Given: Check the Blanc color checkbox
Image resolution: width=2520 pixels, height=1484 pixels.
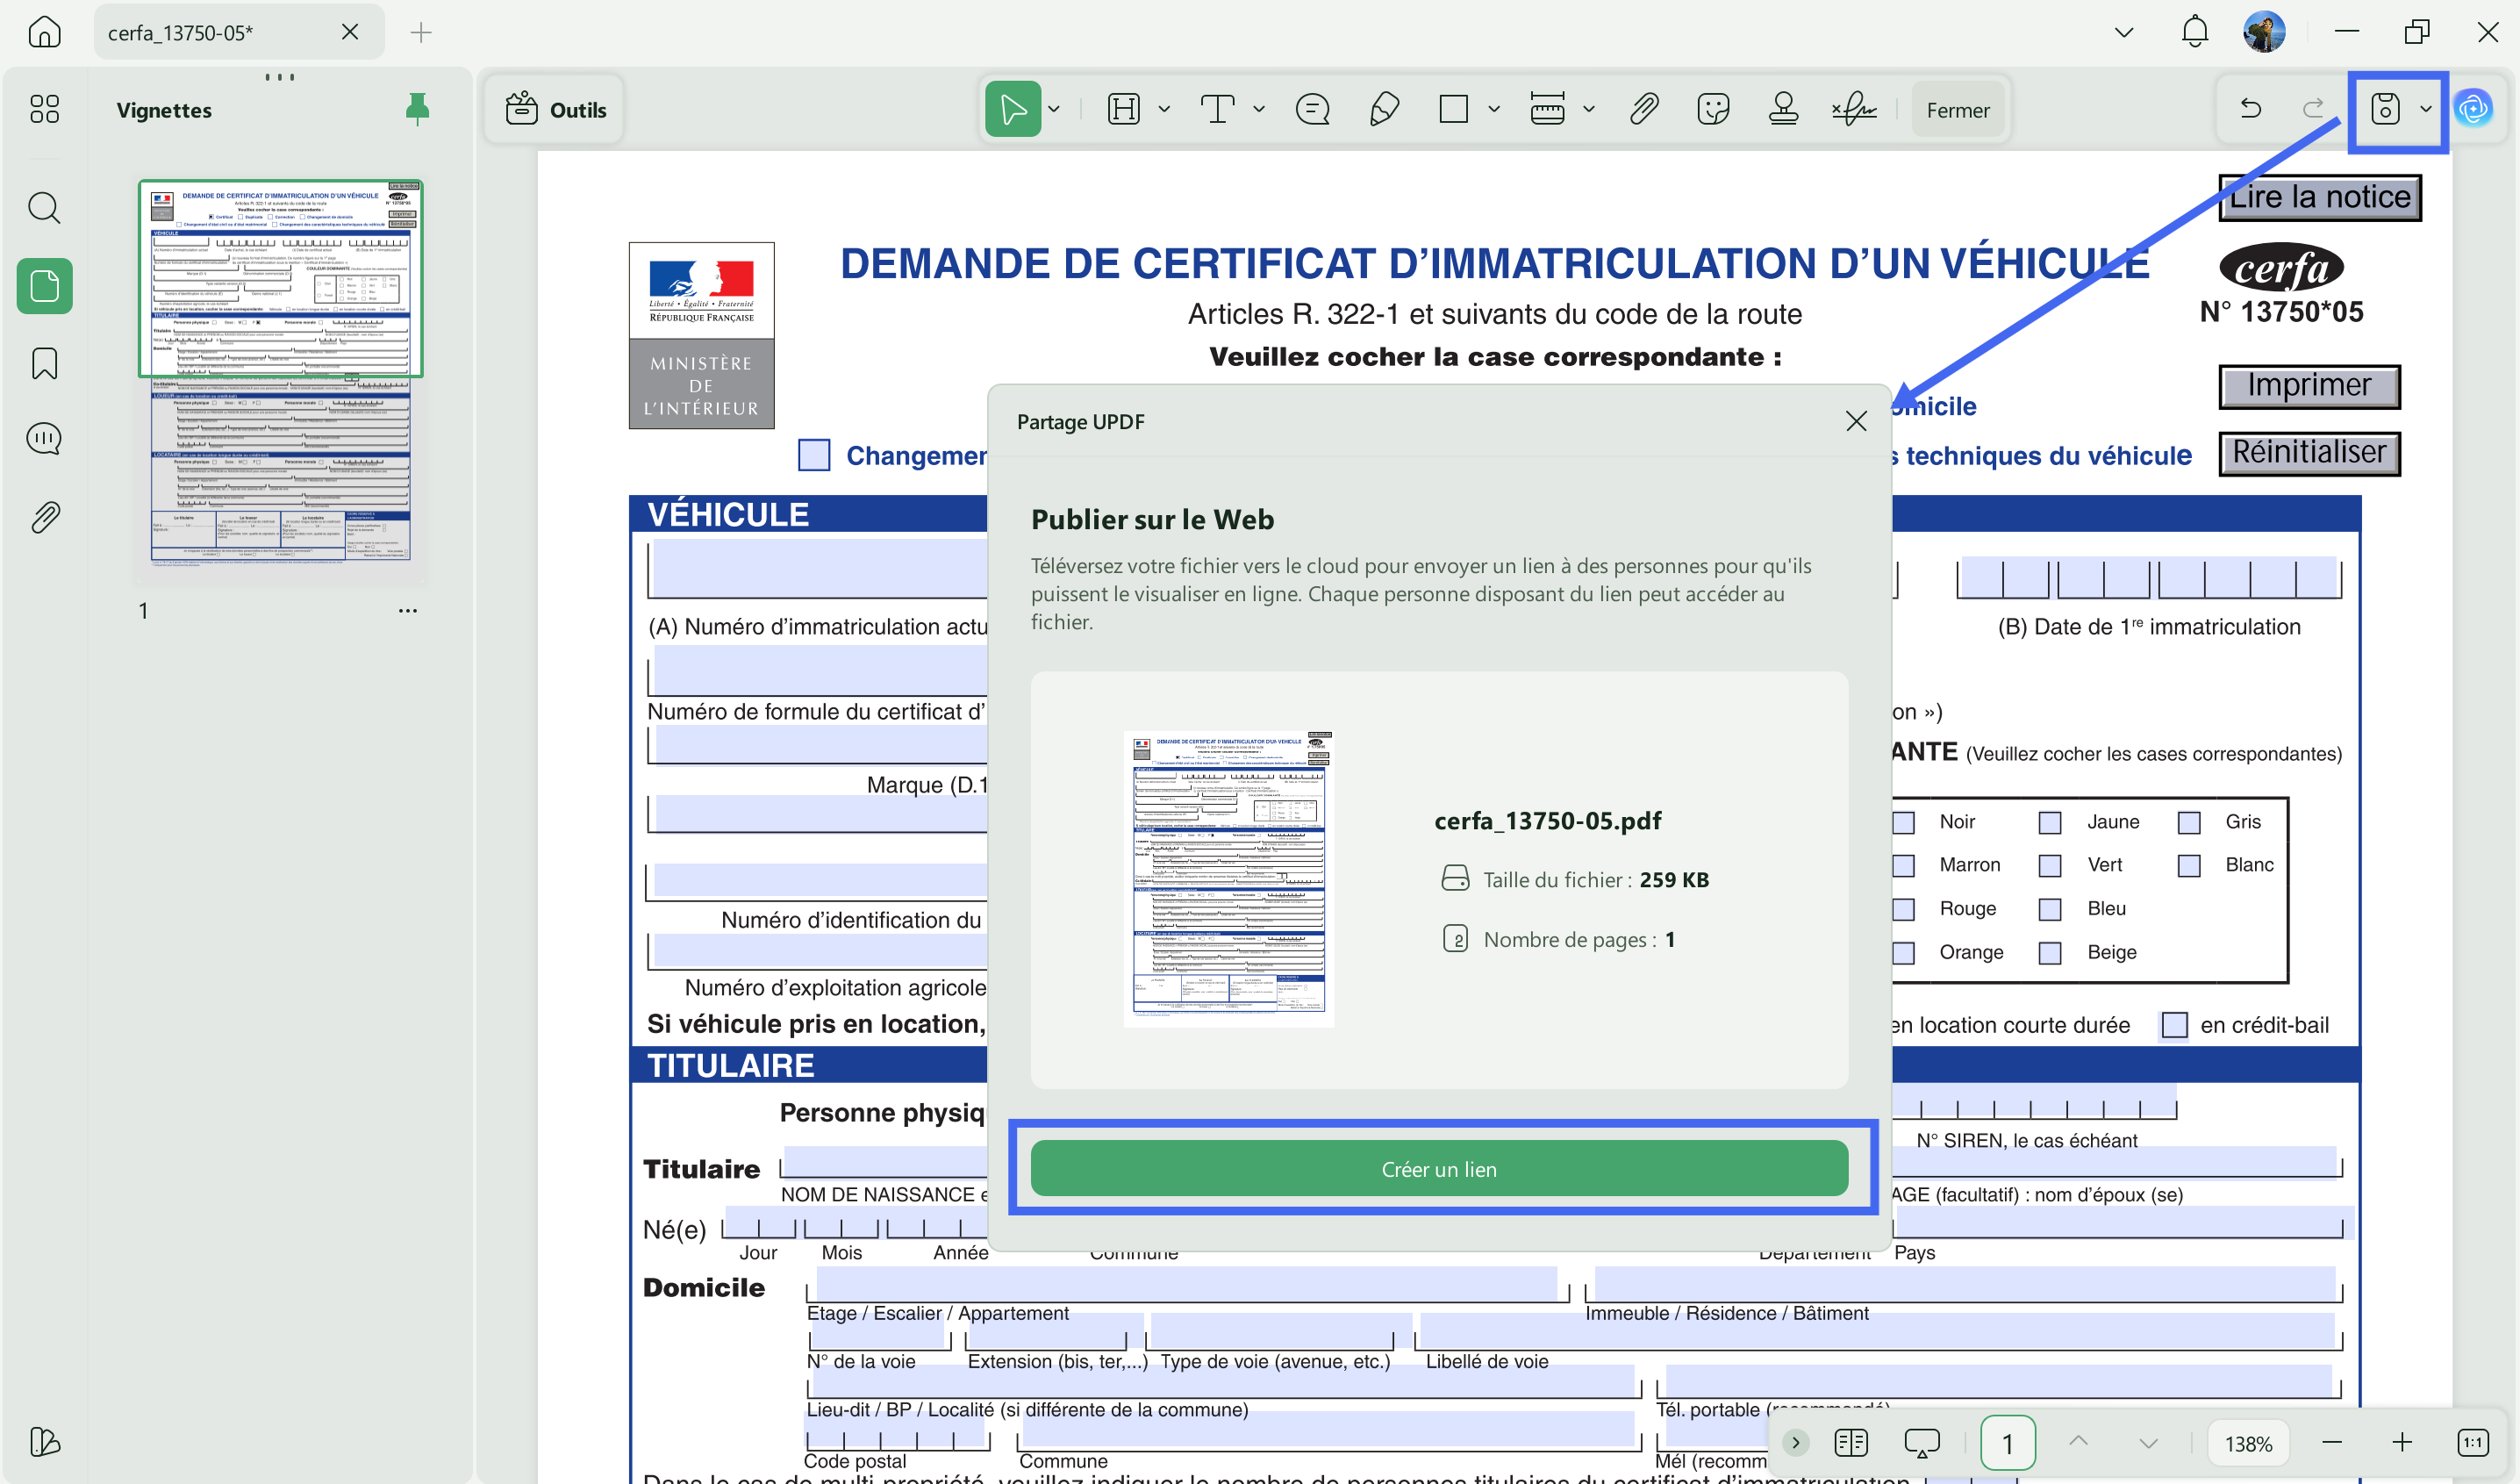Looking at the screenshot, I should pyautogui.click(x=2188, y=865).
